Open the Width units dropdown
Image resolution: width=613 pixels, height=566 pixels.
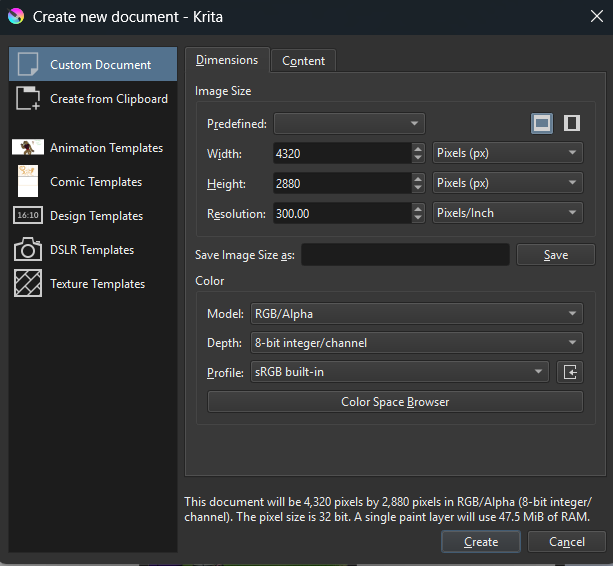[x=507, y=154]
